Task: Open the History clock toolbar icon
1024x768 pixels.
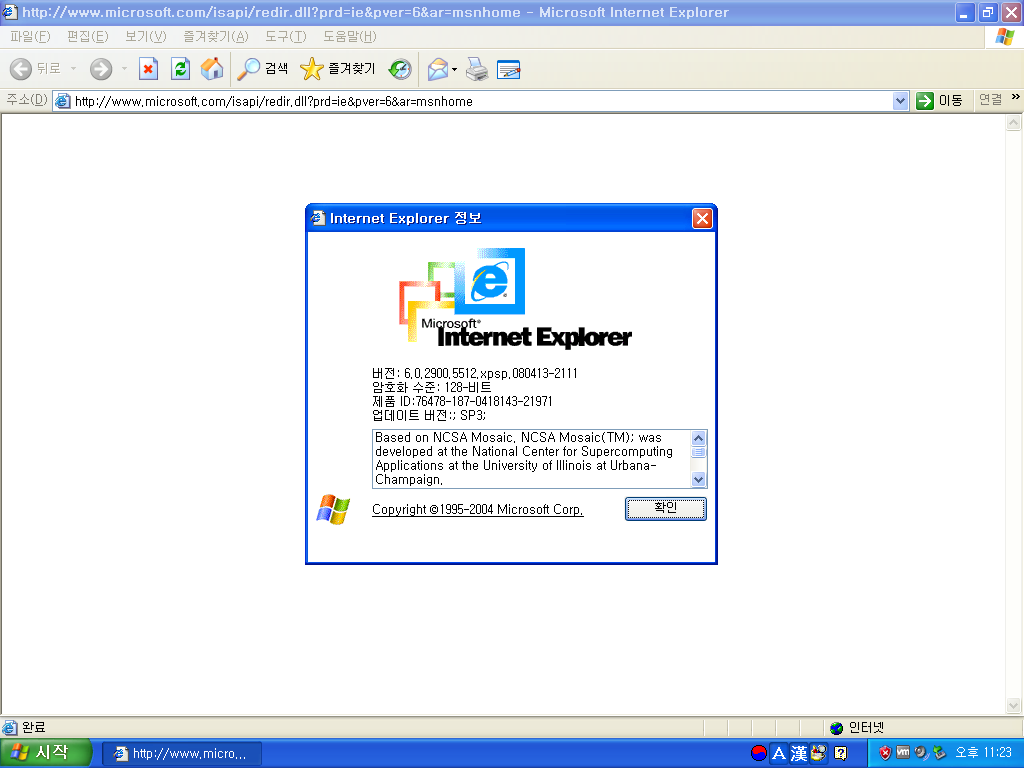Action: point(400,69)
